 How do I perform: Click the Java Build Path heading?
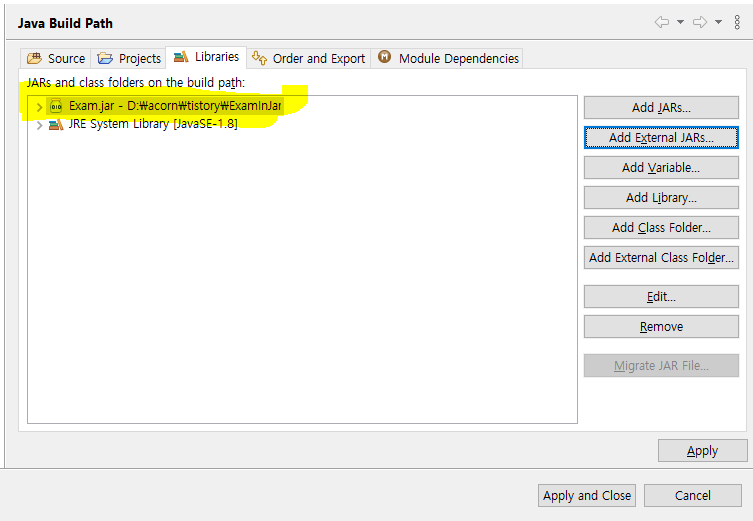click(65, 23)
